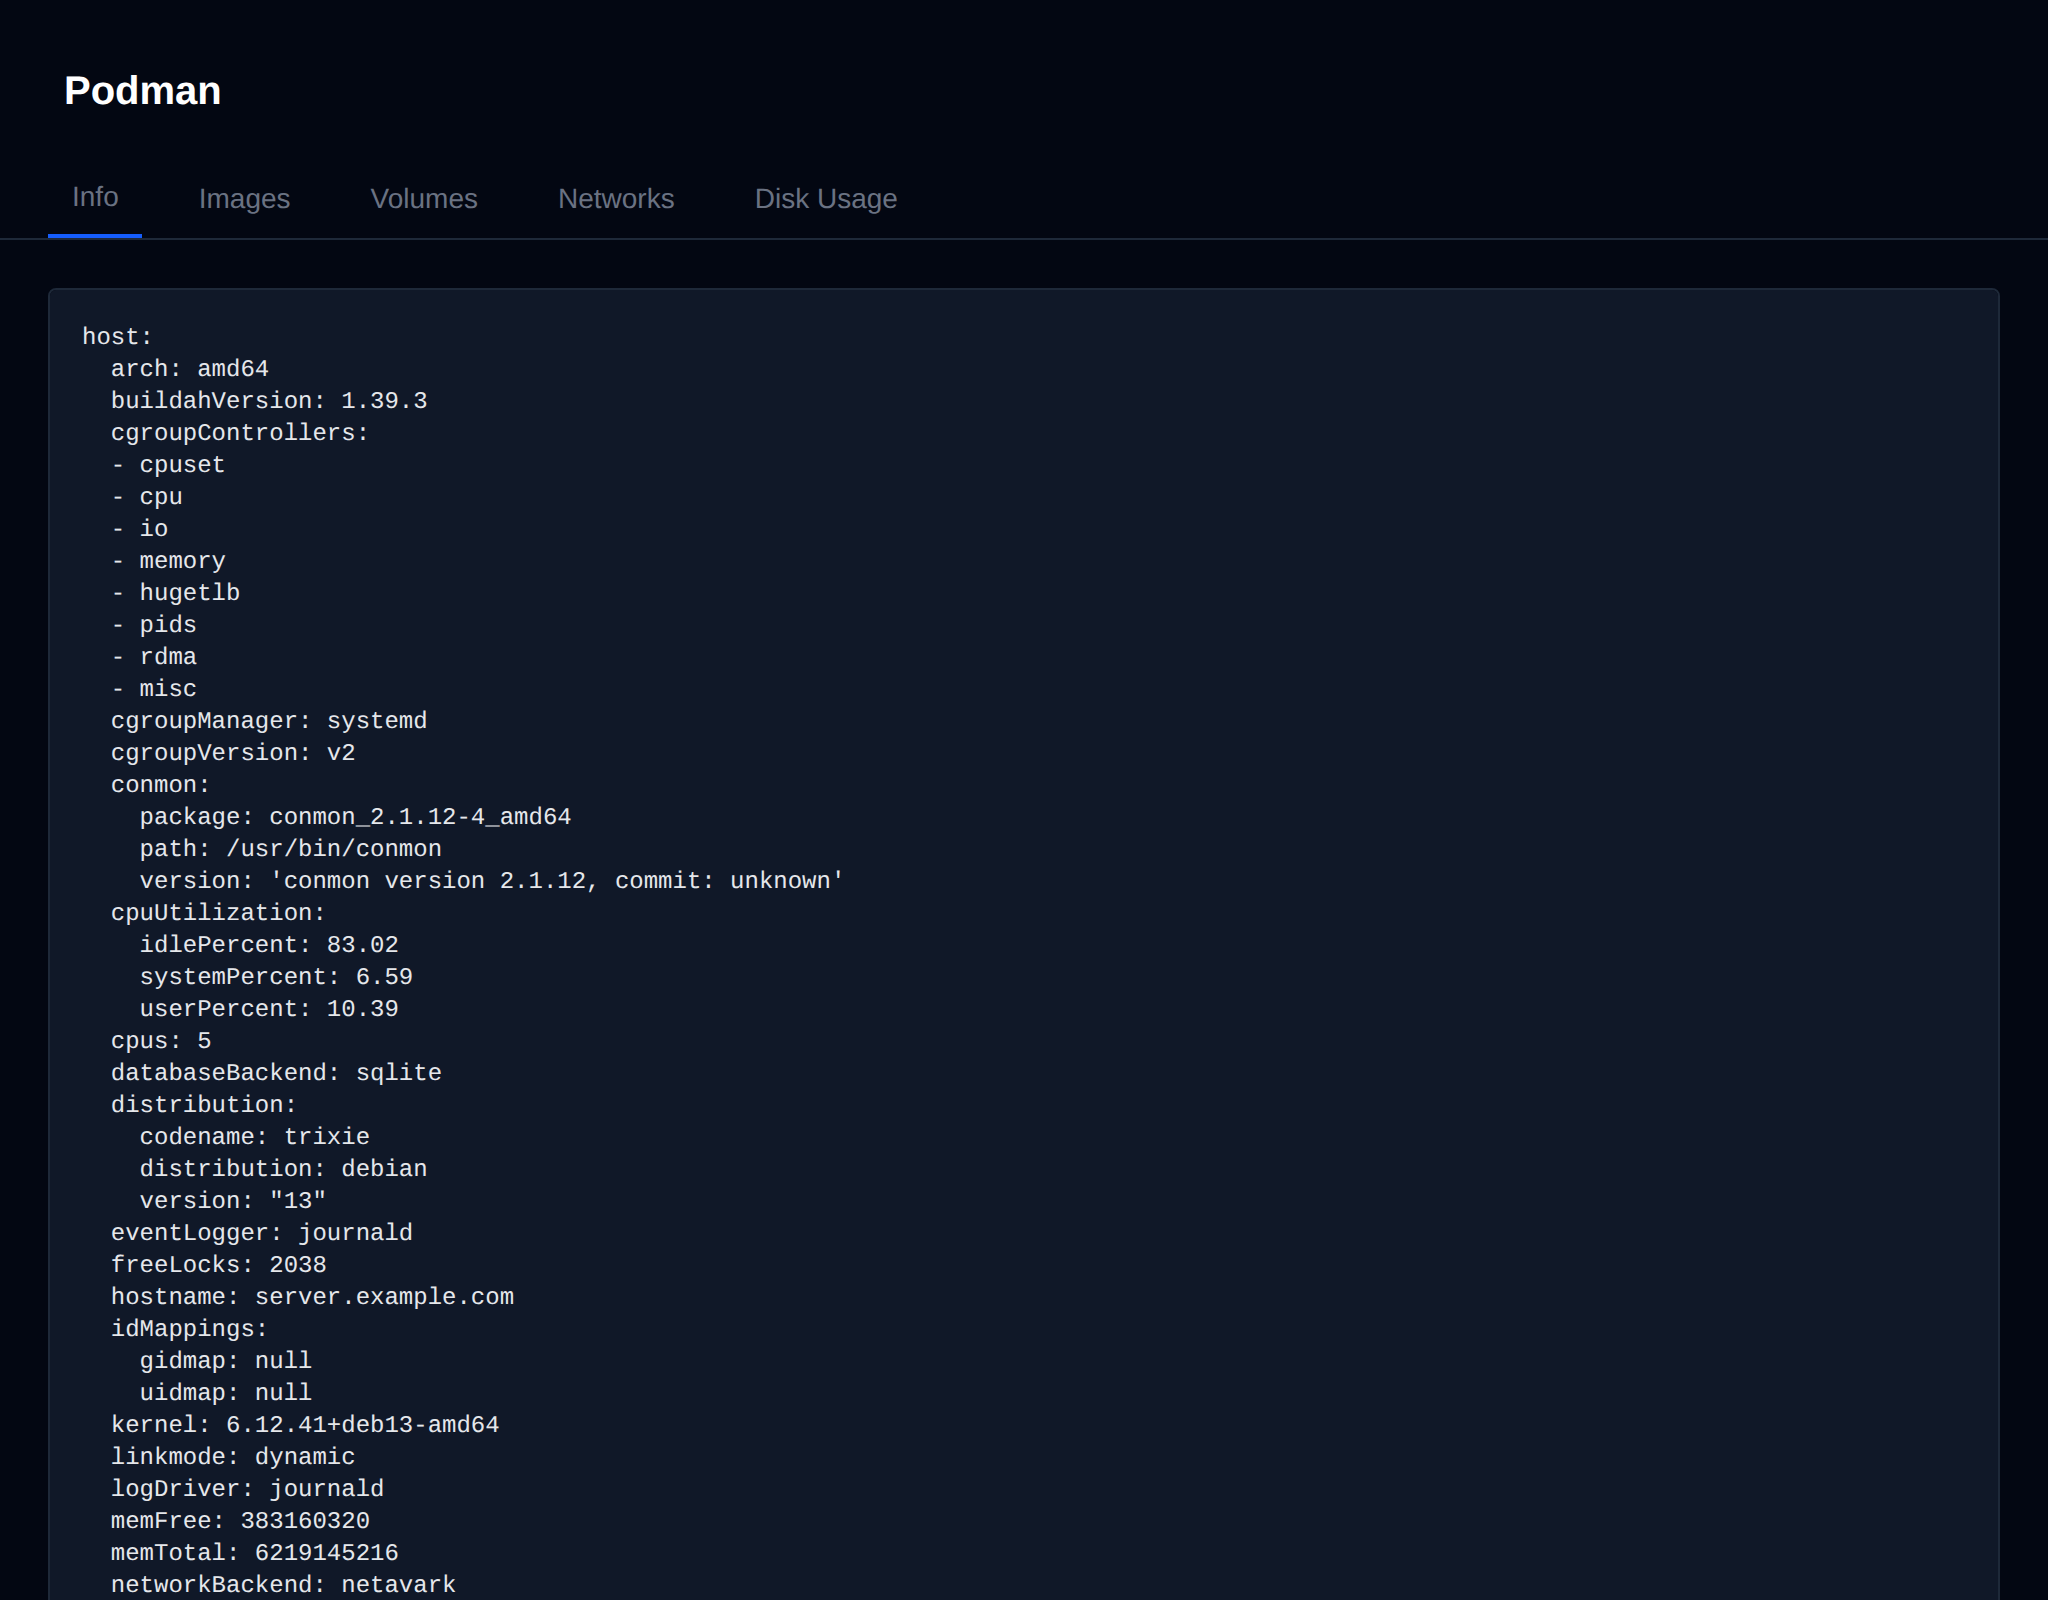This screenshot has height=1600, width=2048.
Task: Open the Volumes tab
Action: tap(424, 199)
